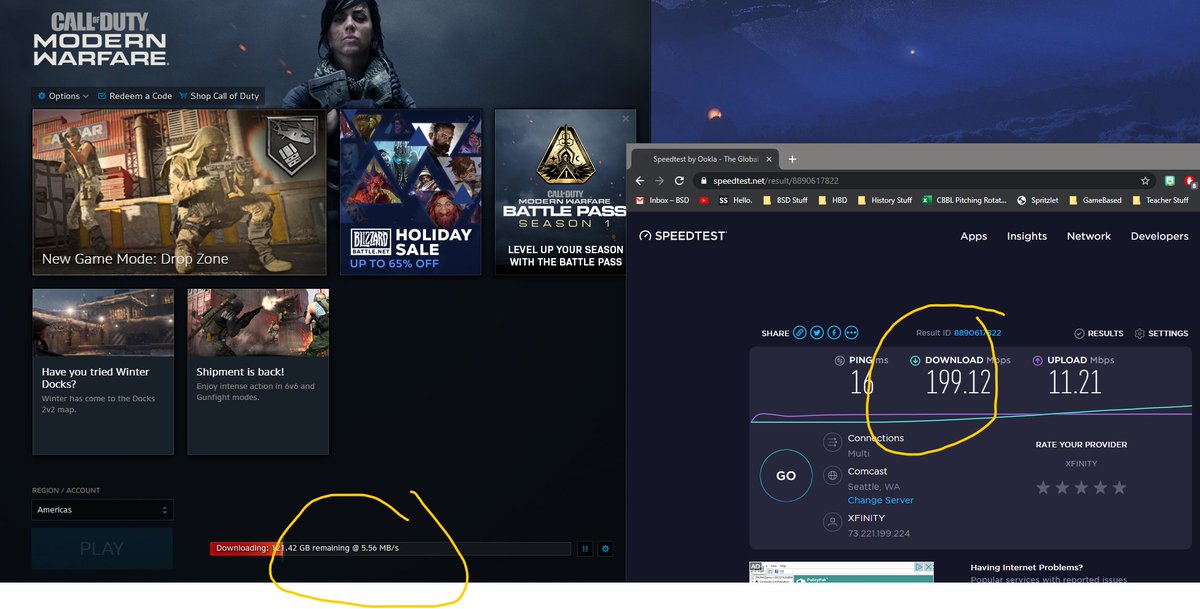Open the Apps menu on Speedtest
The width and height of the screenshot is (1200, 609).
pos(974,236)
